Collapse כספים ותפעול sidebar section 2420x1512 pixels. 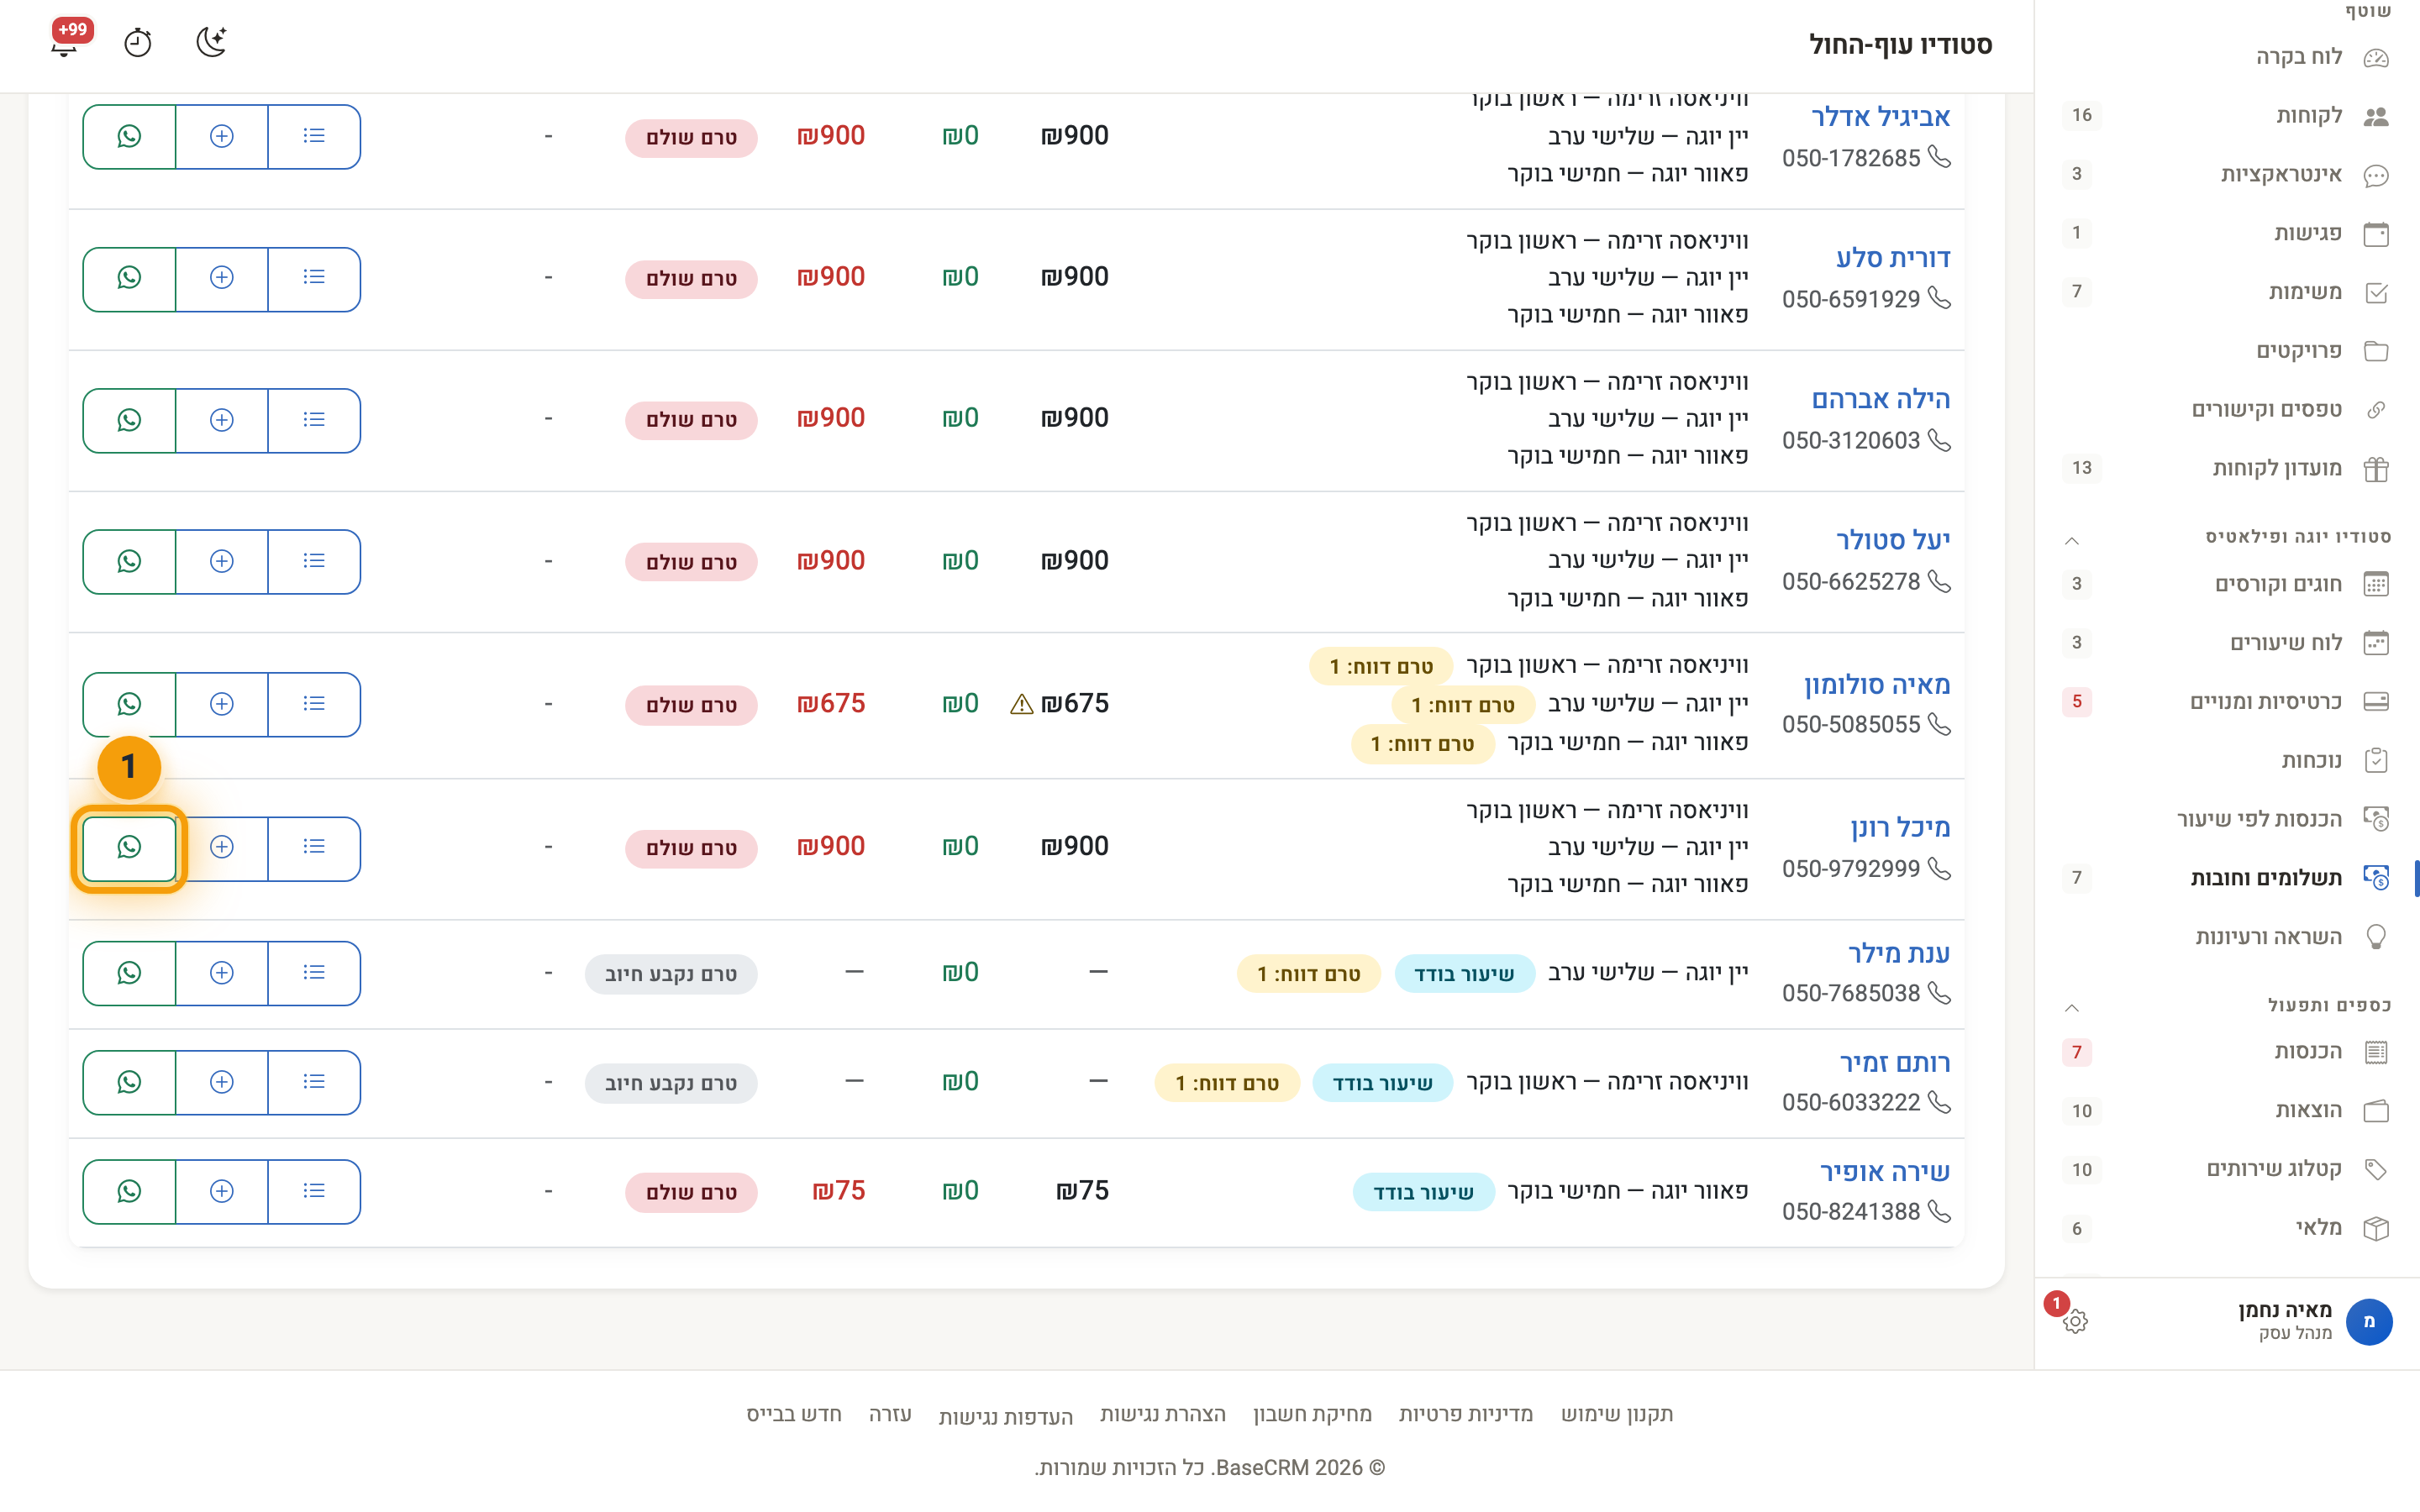(2072, 1008)
